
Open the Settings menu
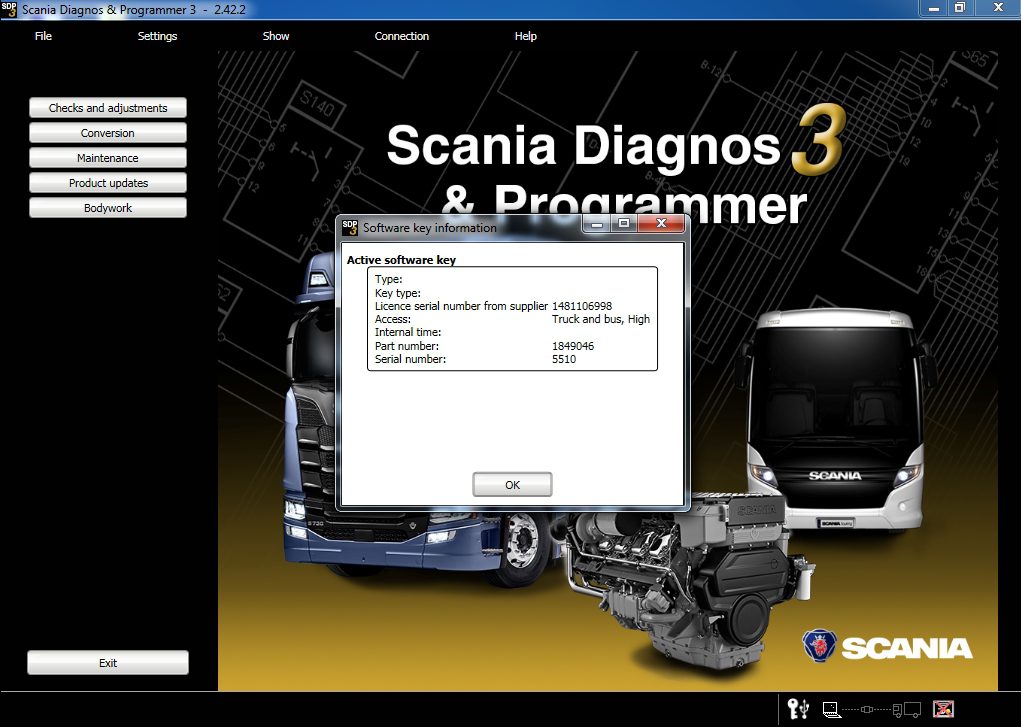[157, 36]
